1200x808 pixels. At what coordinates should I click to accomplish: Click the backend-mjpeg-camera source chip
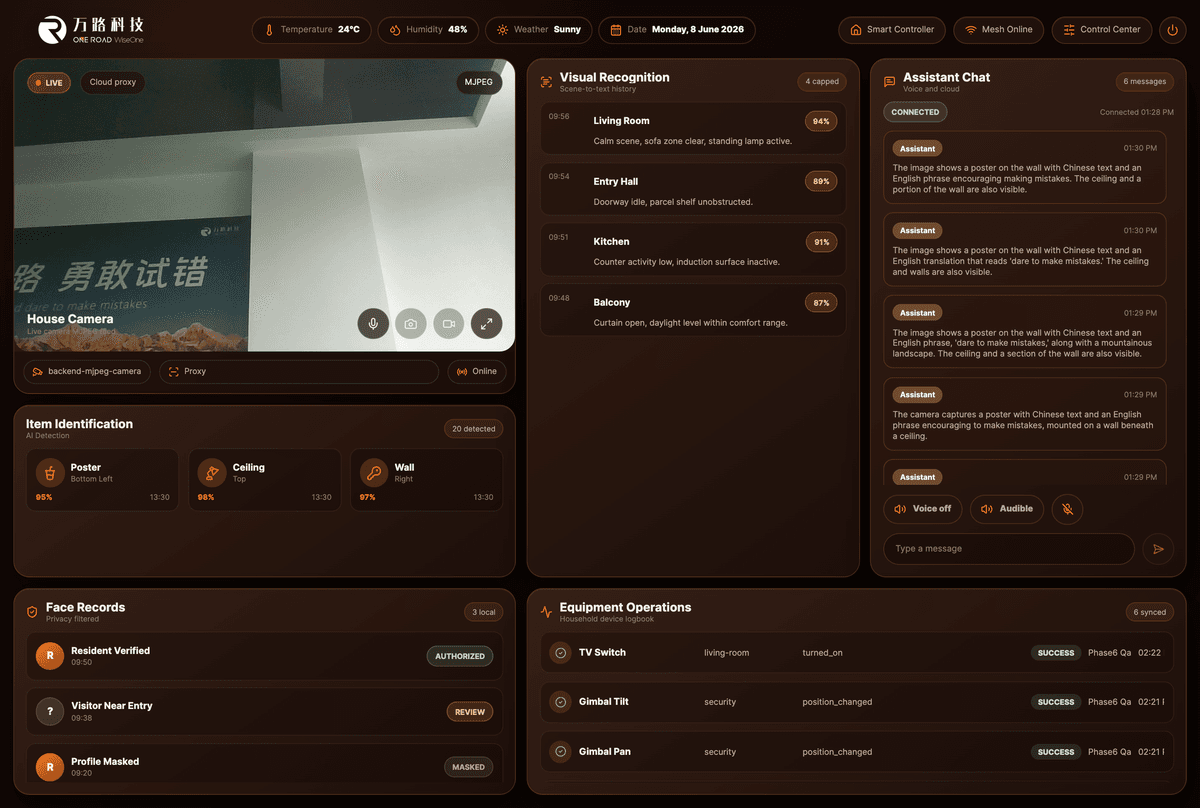click(x=87, y=372)
